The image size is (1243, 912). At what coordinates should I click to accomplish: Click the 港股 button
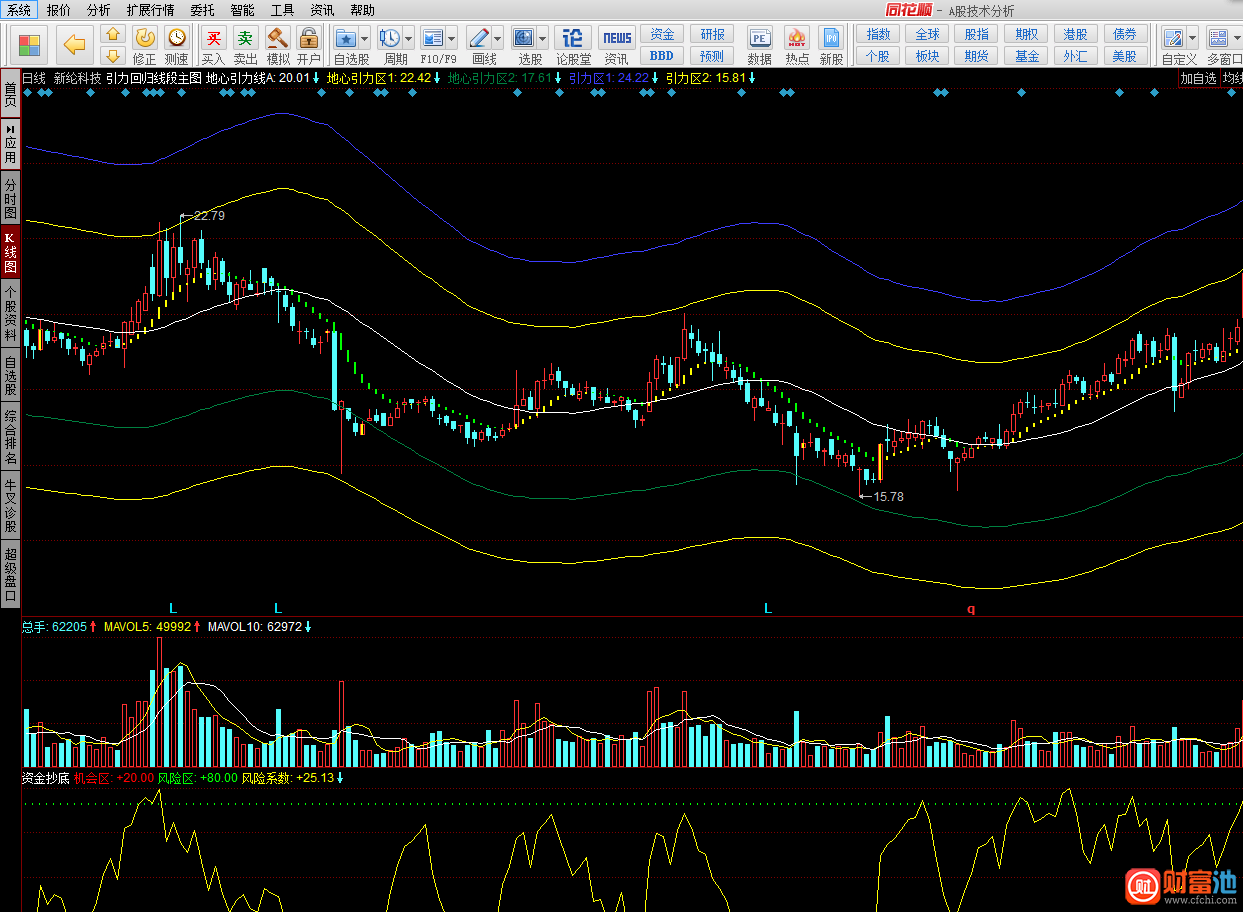point(1075,35)
